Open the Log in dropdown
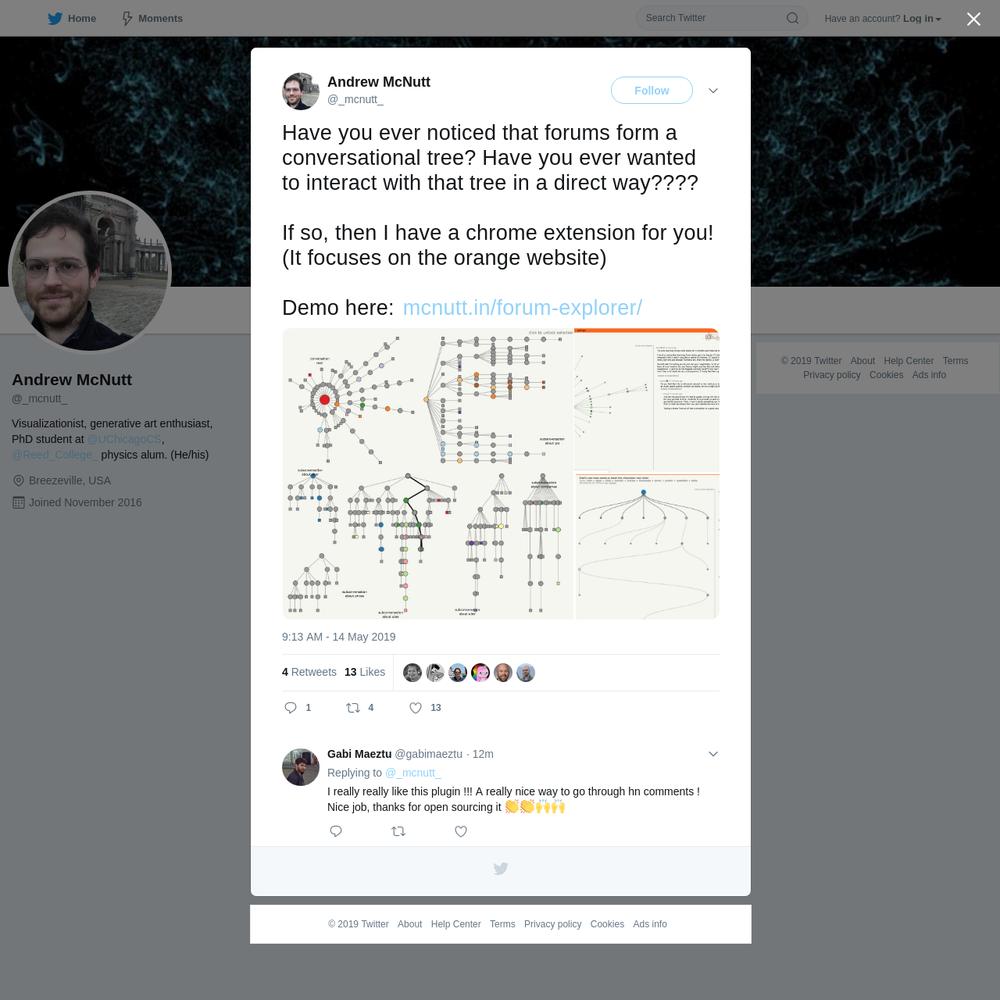Image resolution: width=1000 pixels, height=1000 pixels. coord(922,18)
